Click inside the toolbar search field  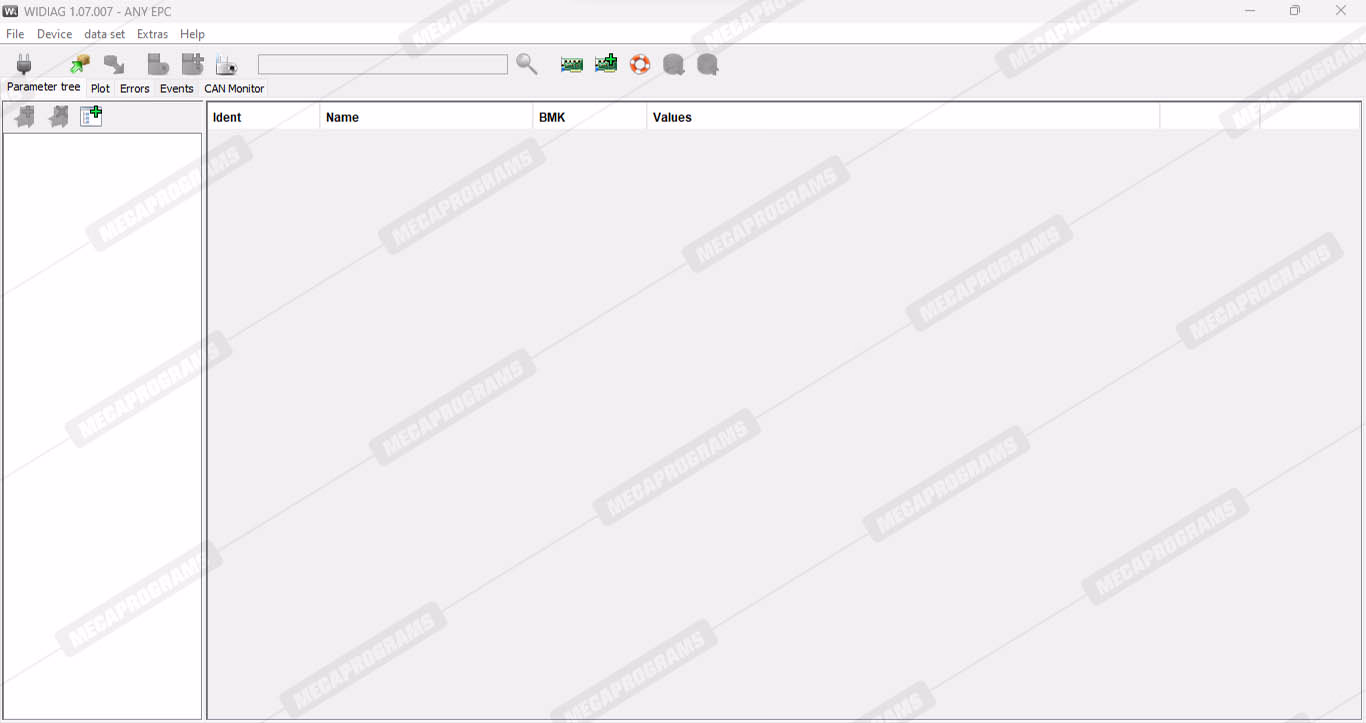click(x=382, y=65)
